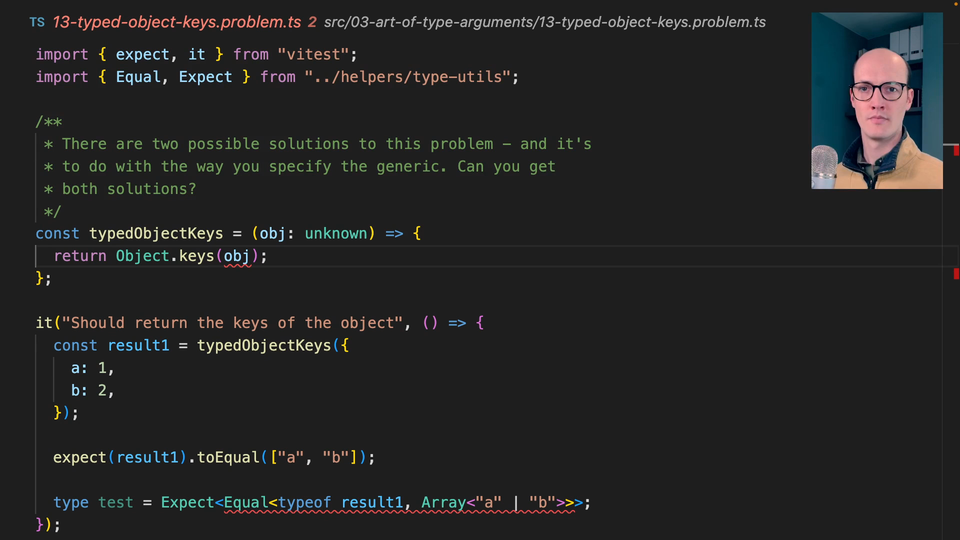This screenshot has height=540, width=960.
Task: Click the Expect import from type-utils
Action: (x=205, y=77)
